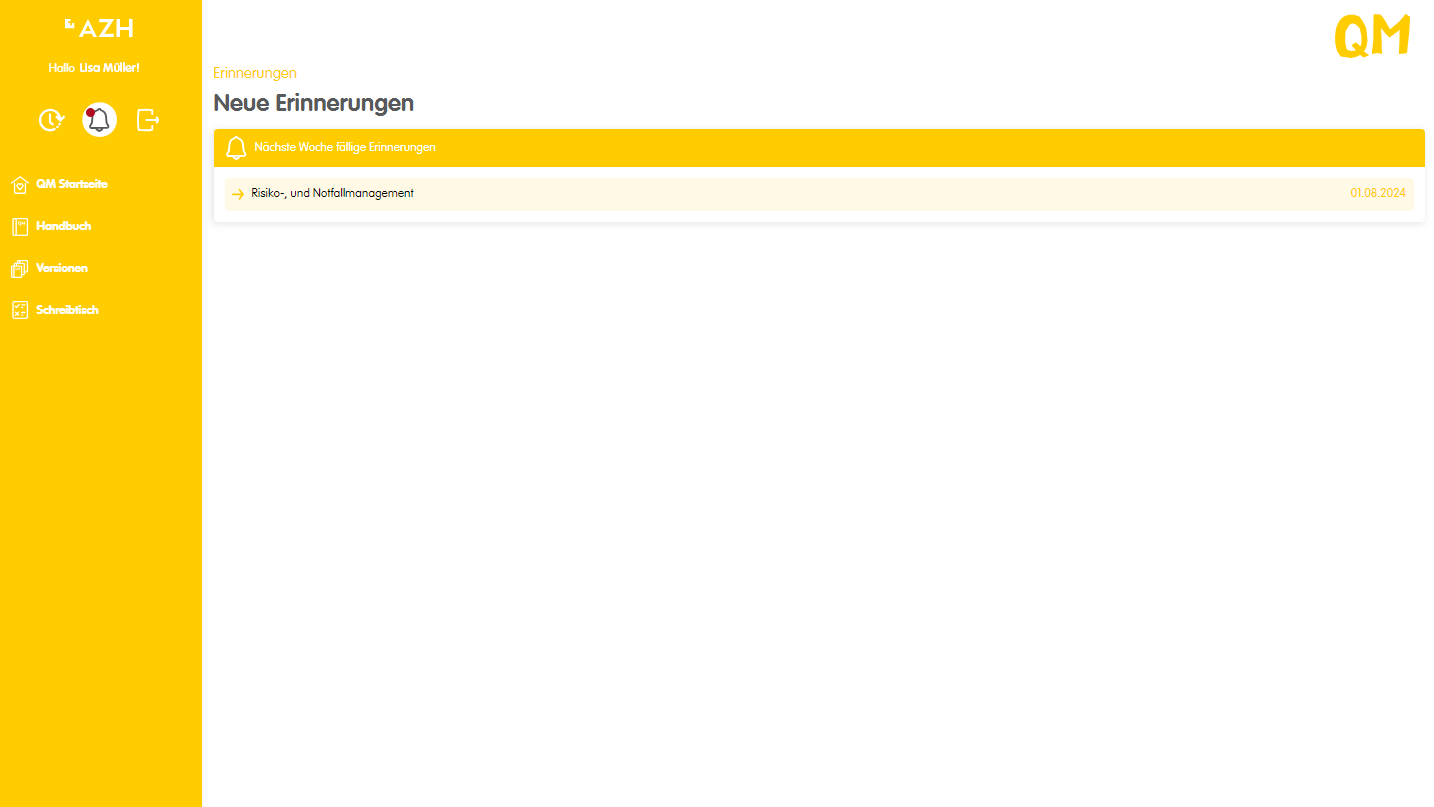Click the AZH logo in the sidebar

(x=99, y=28)
